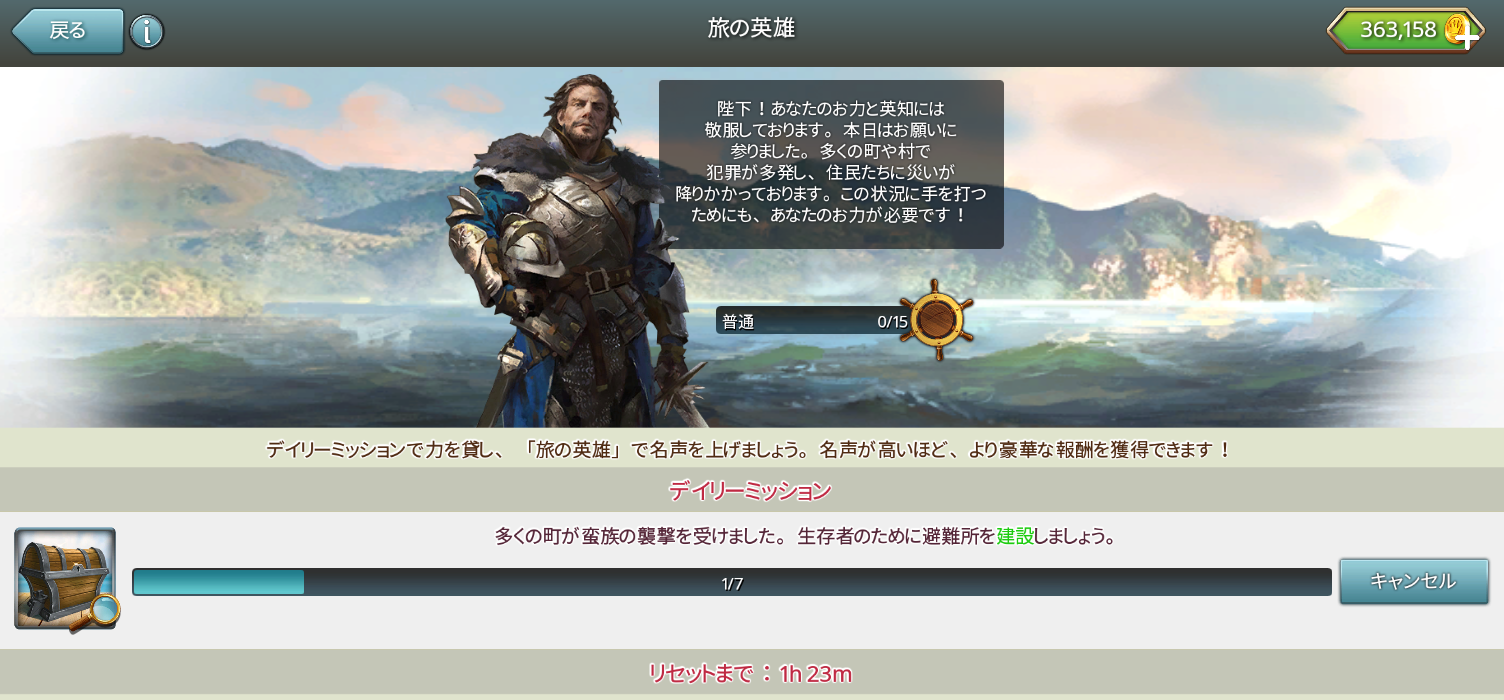1504x700 pixels.
Task: Click the mission description about 蛮族の襲撃
Action: tap(805, 536)
